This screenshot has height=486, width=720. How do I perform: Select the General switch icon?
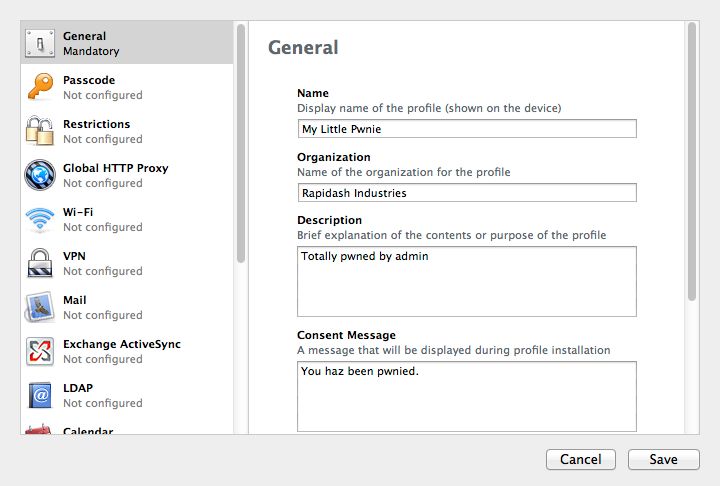[x=40, y=43]
